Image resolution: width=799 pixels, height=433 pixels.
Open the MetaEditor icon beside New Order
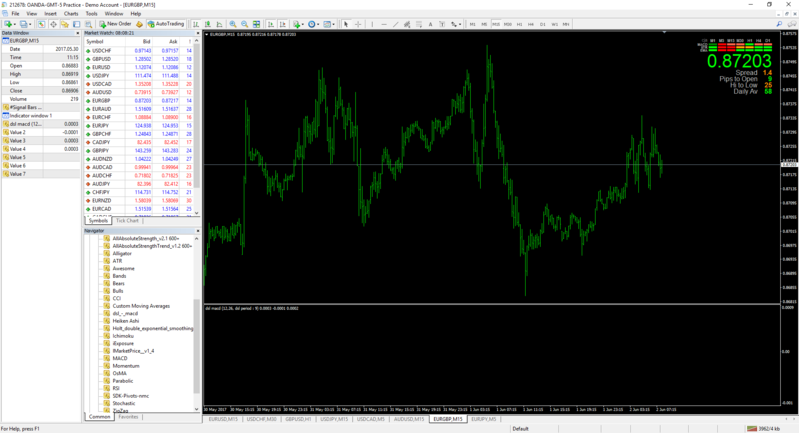(139, 24)
